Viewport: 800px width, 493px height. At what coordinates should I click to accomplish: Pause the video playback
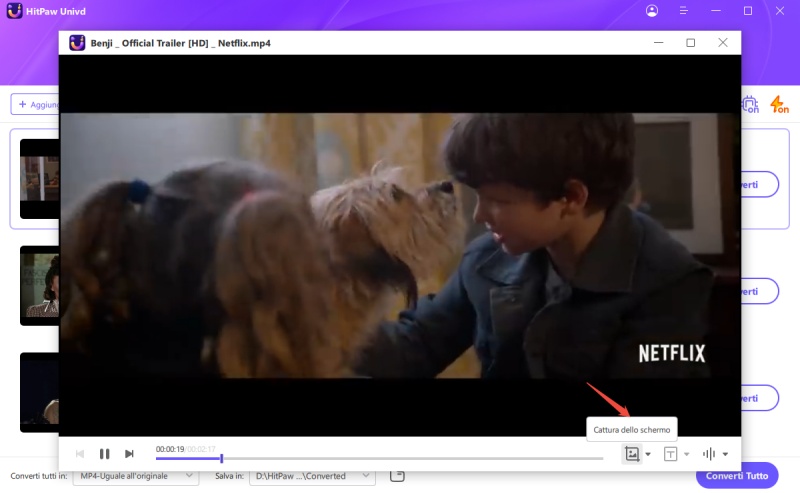coord(105,454)
